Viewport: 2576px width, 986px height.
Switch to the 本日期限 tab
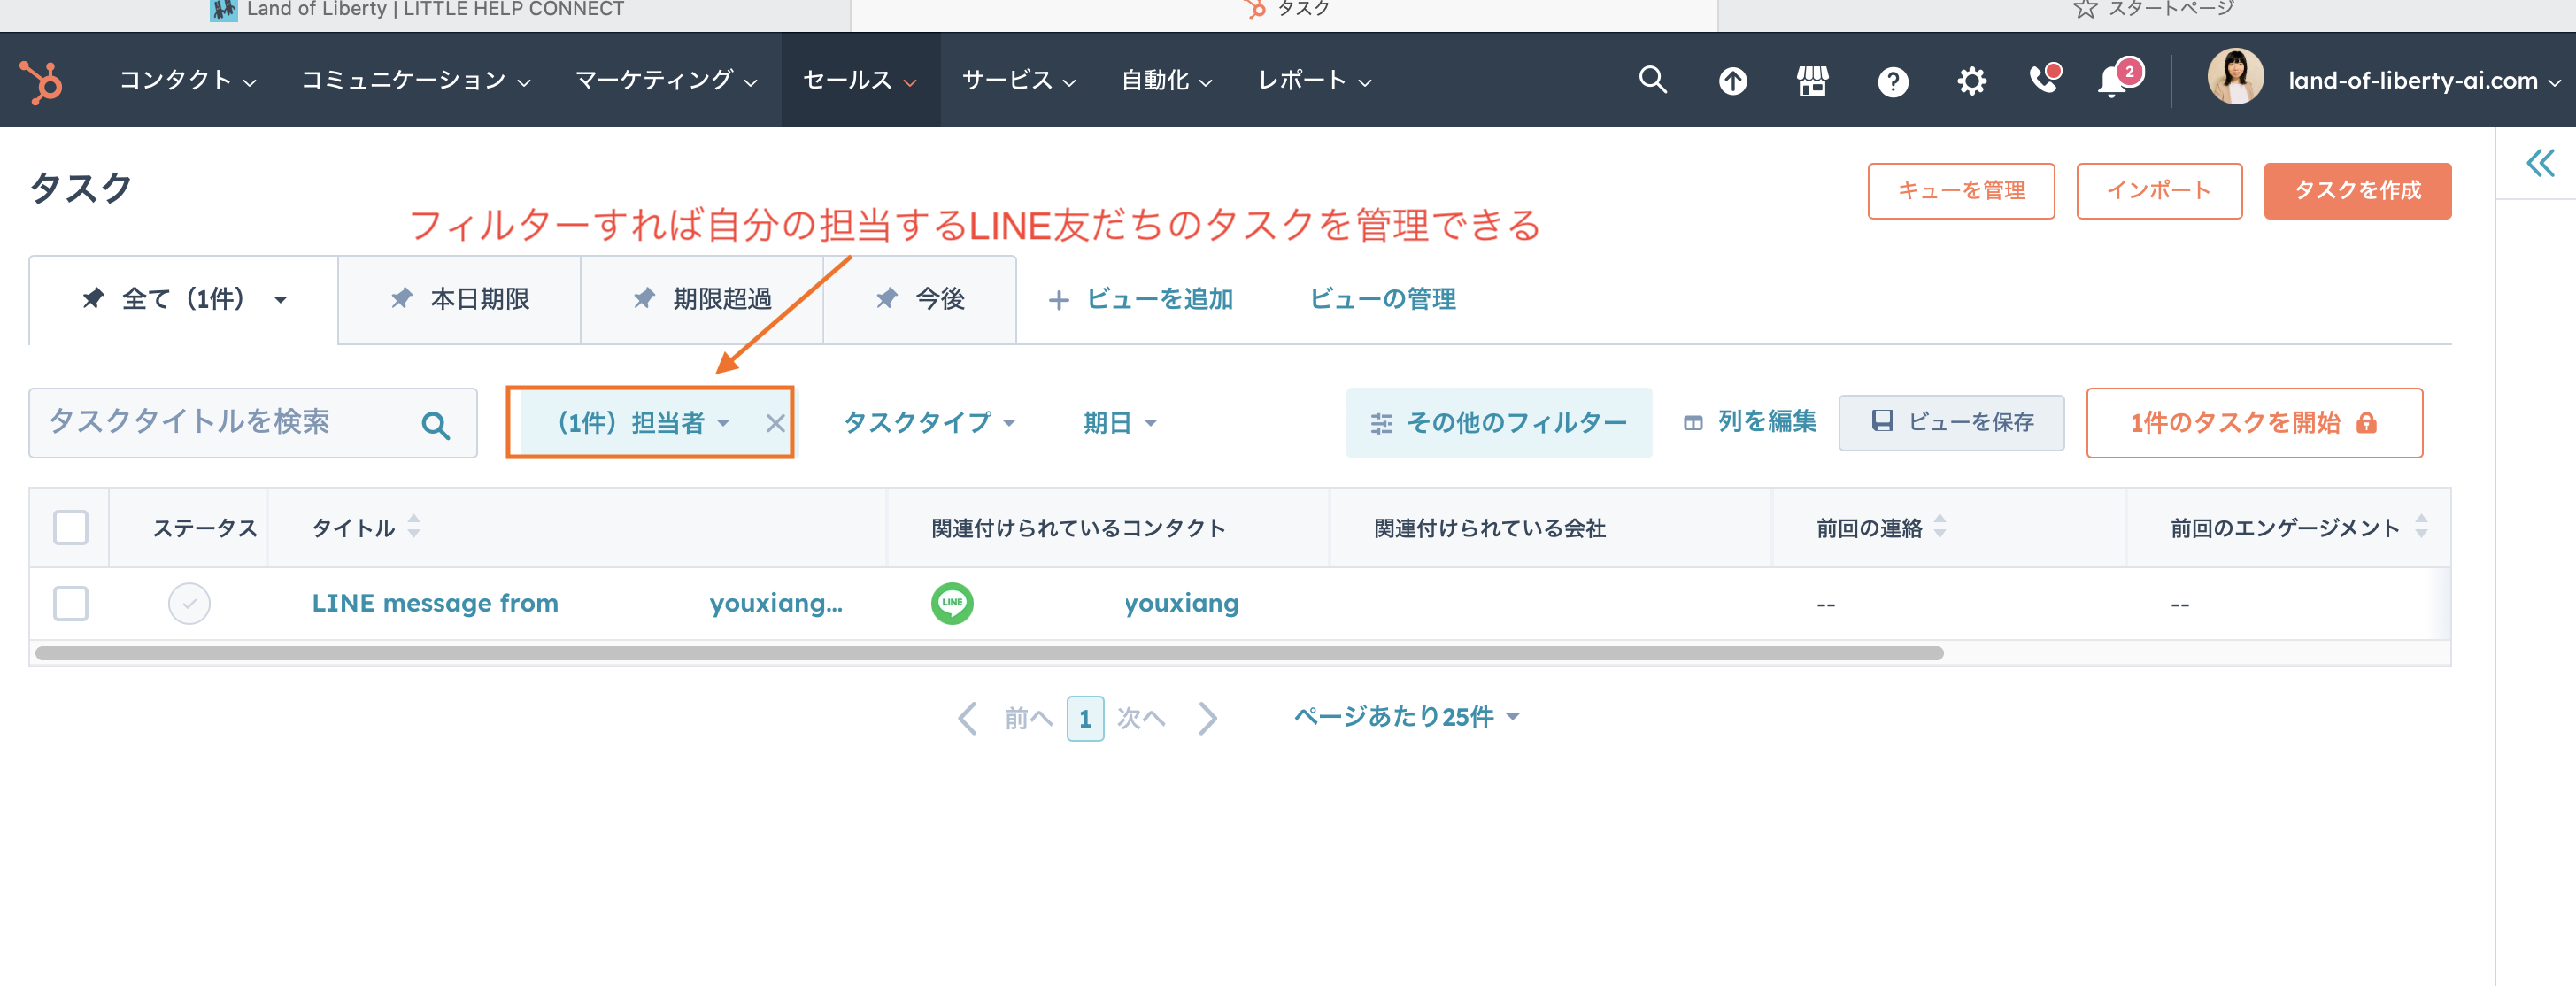459,299
